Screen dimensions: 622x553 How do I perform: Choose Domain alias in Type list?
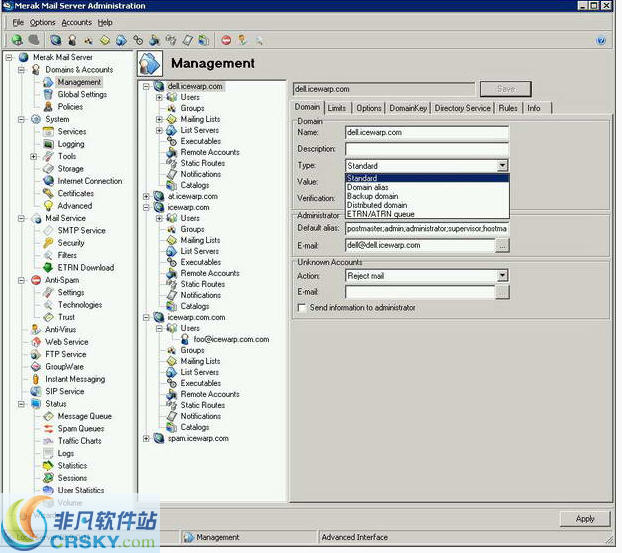pos(427,187)
